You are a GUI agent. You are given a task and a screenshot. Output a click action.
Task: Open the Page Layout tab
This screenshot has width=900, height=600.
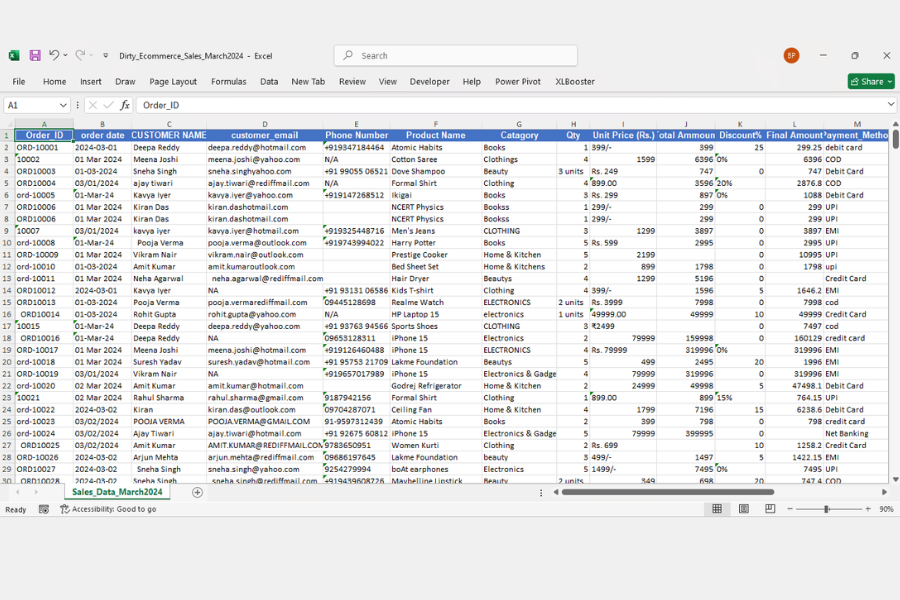point(173,82)
